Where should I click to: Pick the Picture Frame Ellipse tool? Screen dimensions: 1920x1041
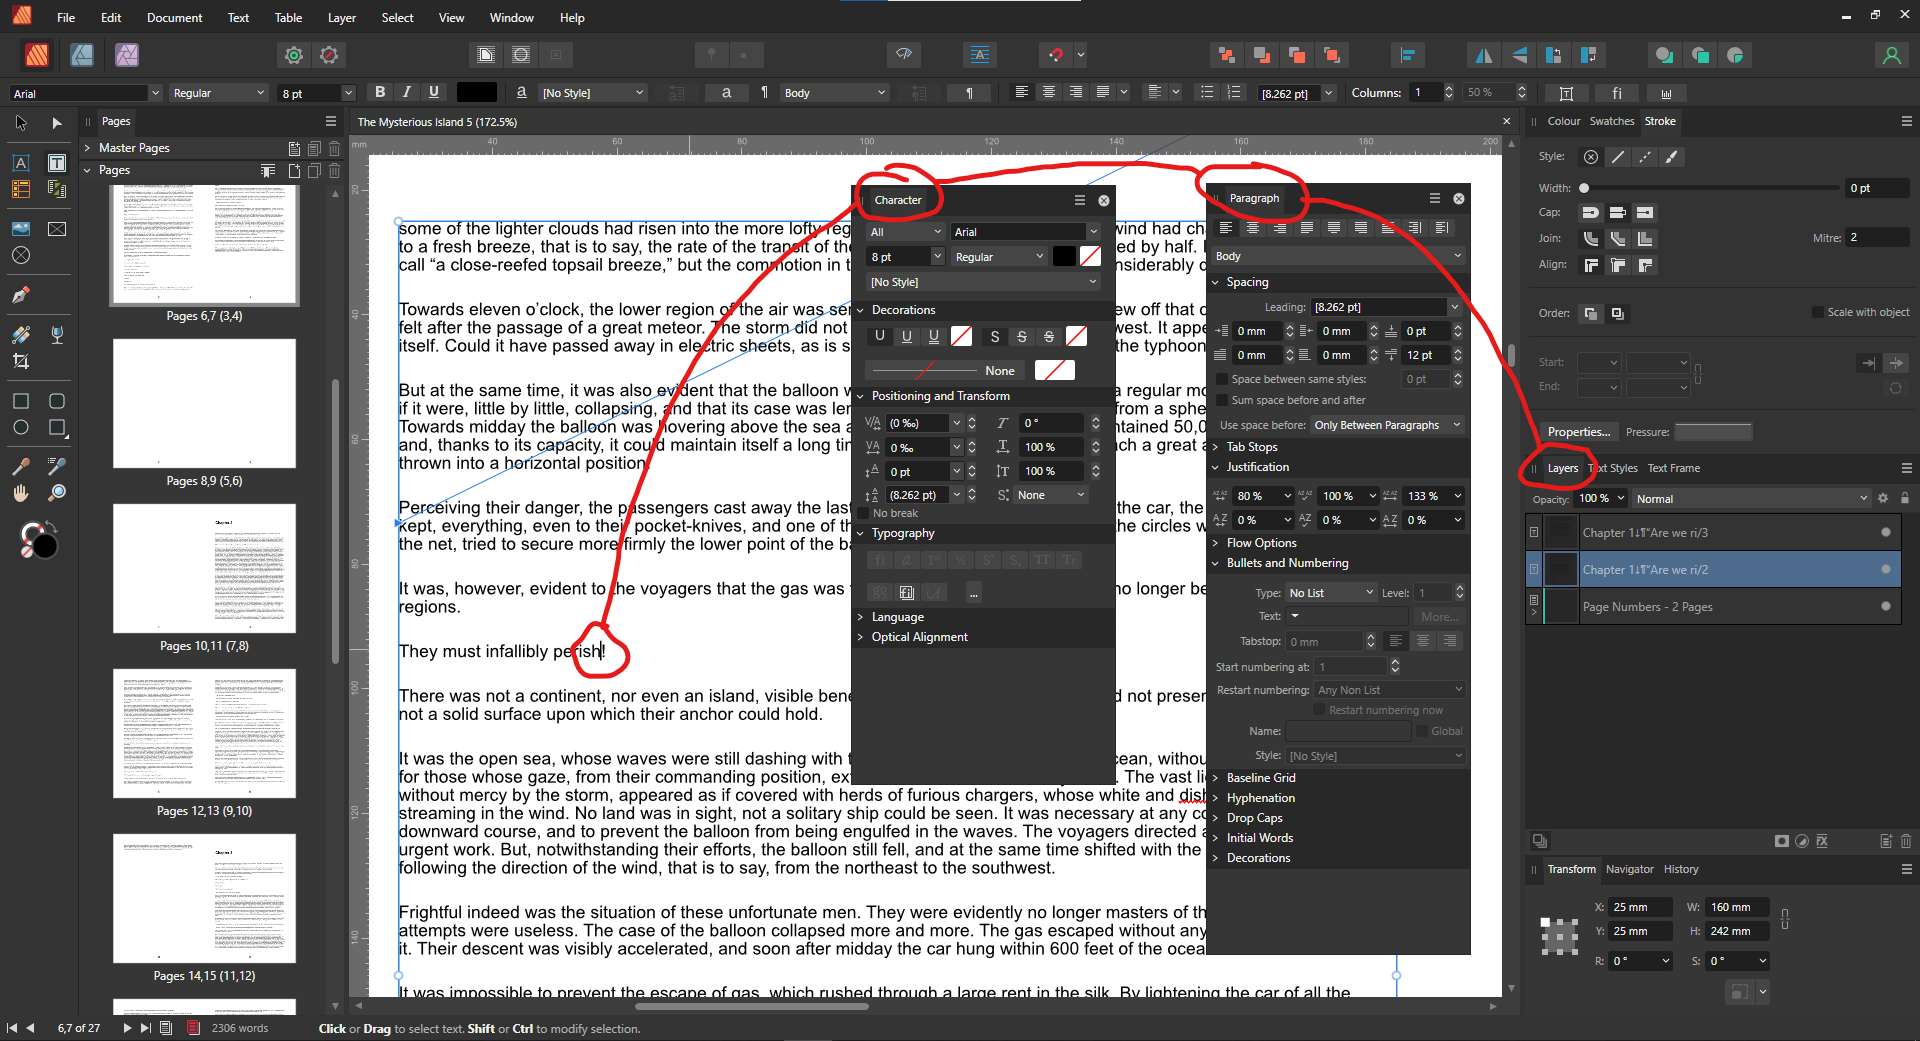point(21,255)
